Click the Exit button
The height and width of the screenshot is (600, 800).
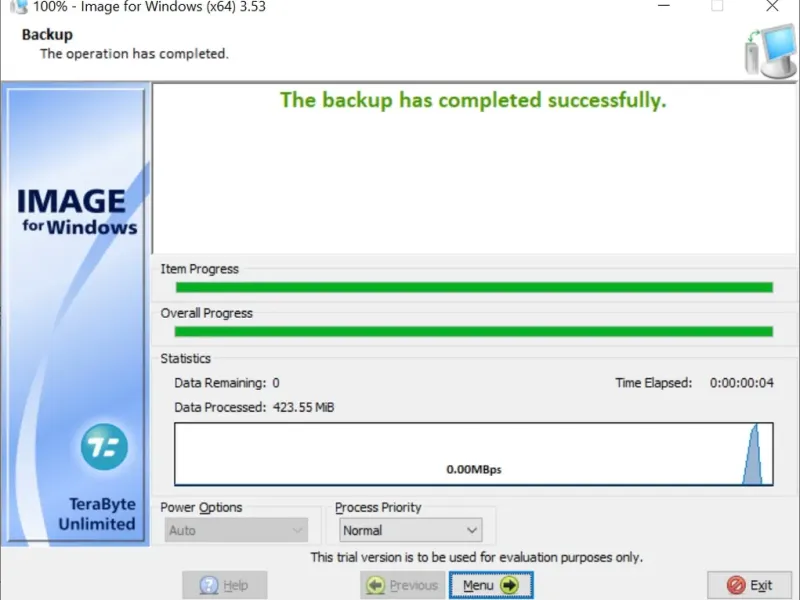749,585
